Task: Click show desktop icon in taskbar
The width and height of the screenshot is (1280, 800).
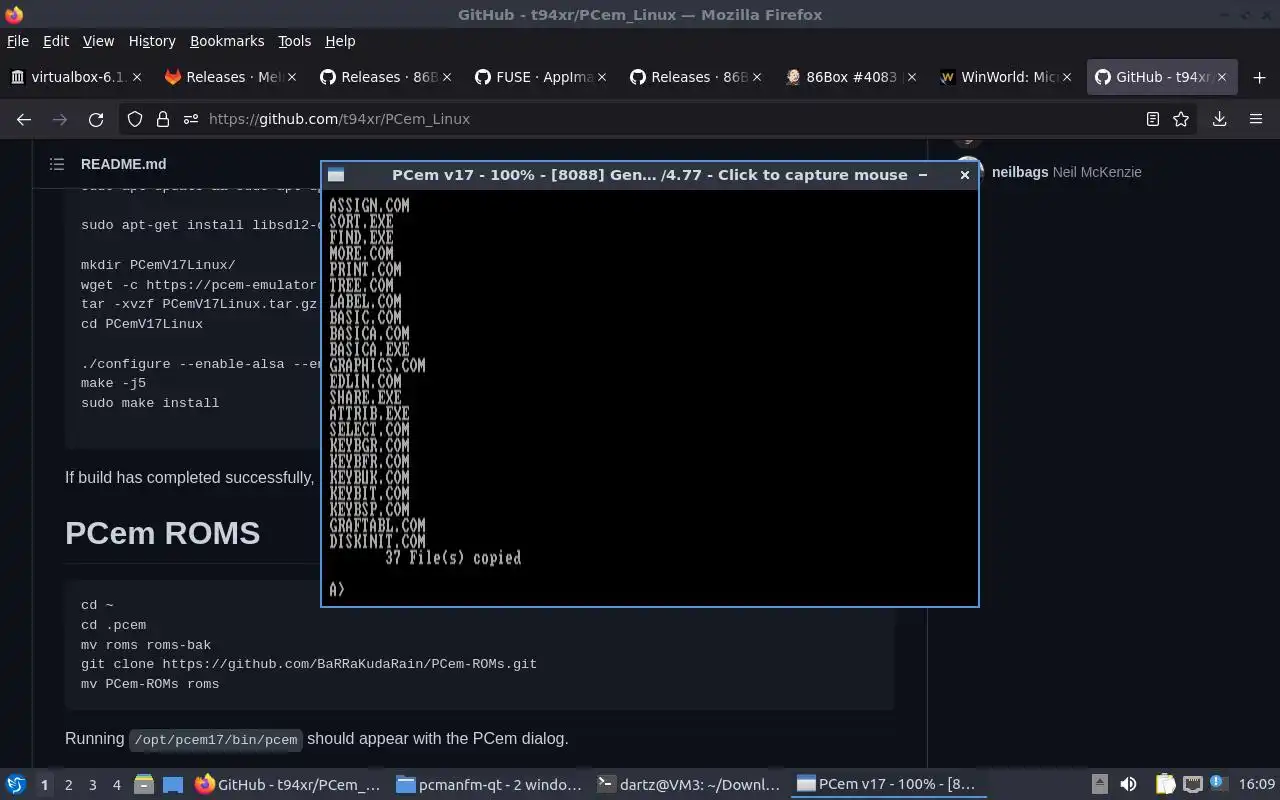Action: [173, 785]
